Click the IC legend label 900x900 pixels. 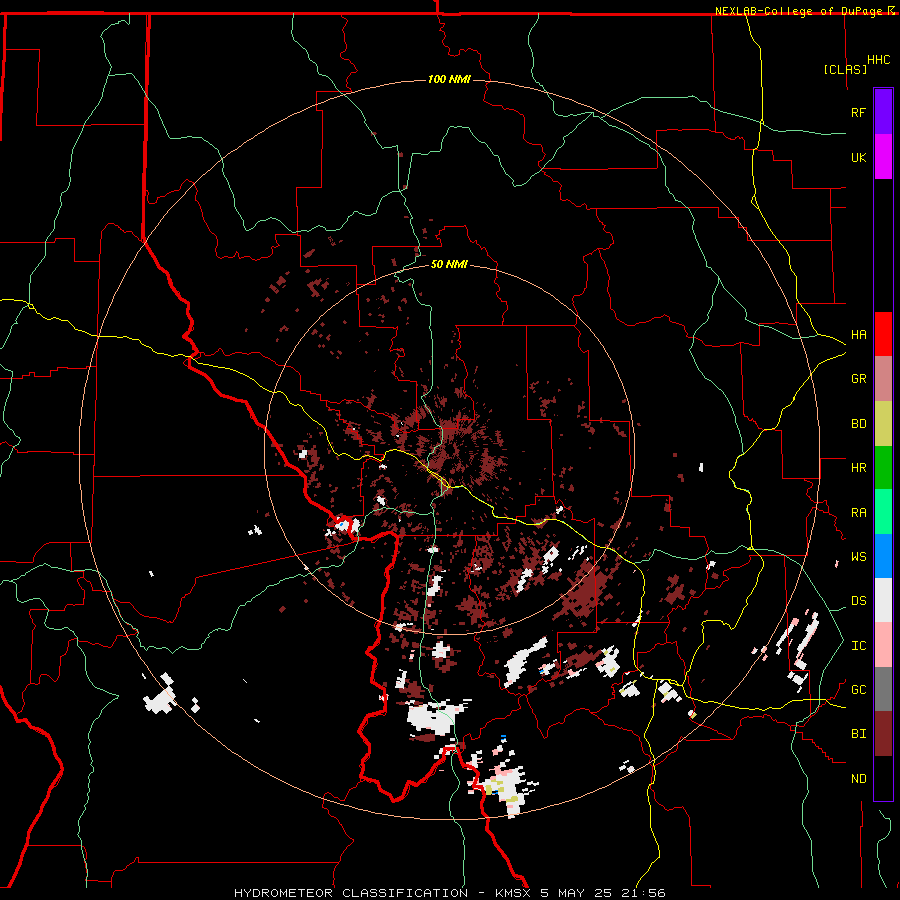(x=858, y=646)
